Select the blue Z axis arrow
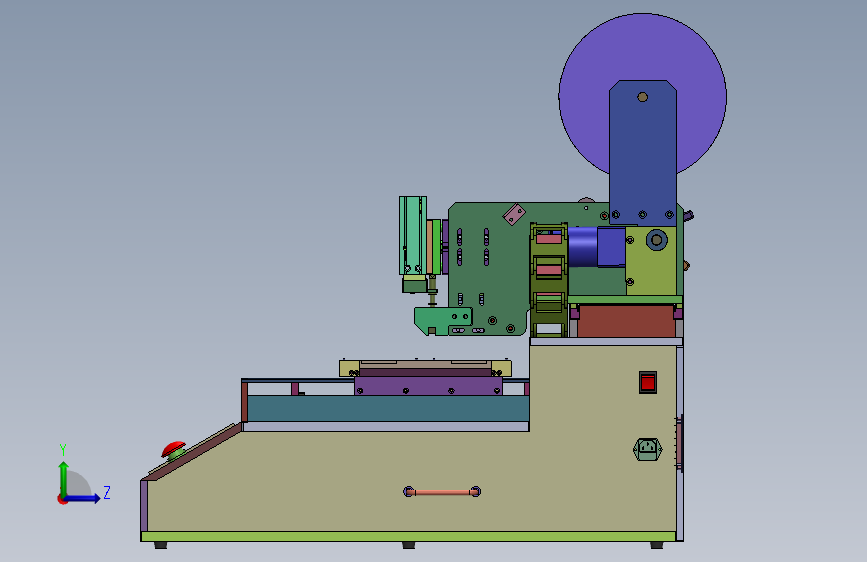867x562 pixels. [83, 498]
